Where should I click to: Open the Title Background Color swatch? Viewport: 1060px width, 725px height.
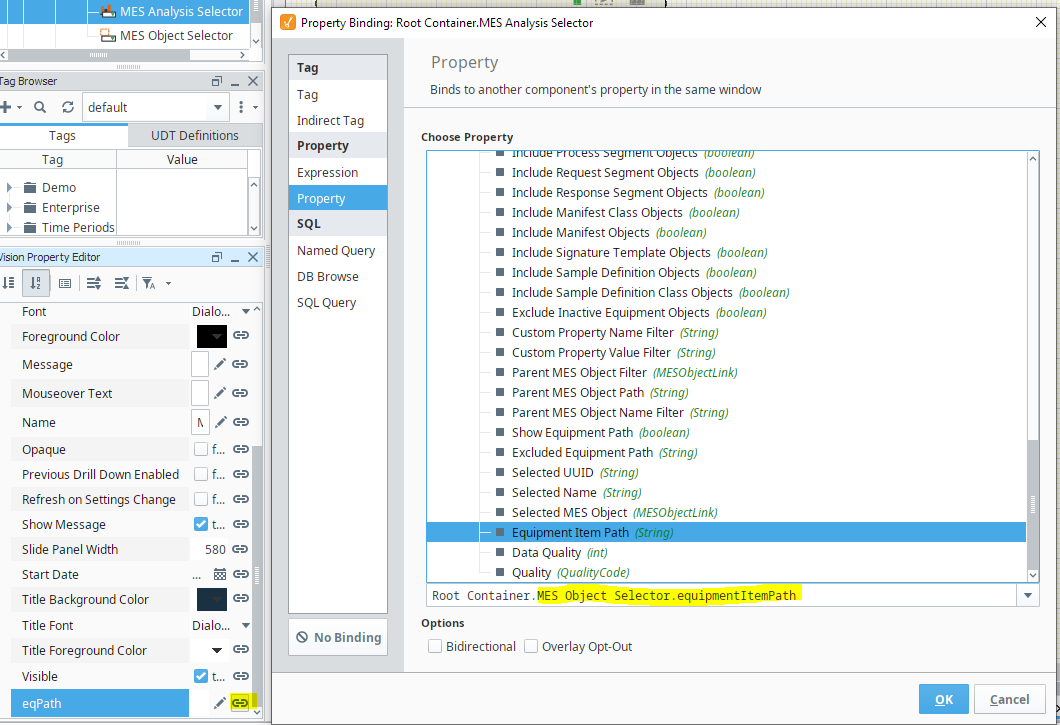coord(212,599)
